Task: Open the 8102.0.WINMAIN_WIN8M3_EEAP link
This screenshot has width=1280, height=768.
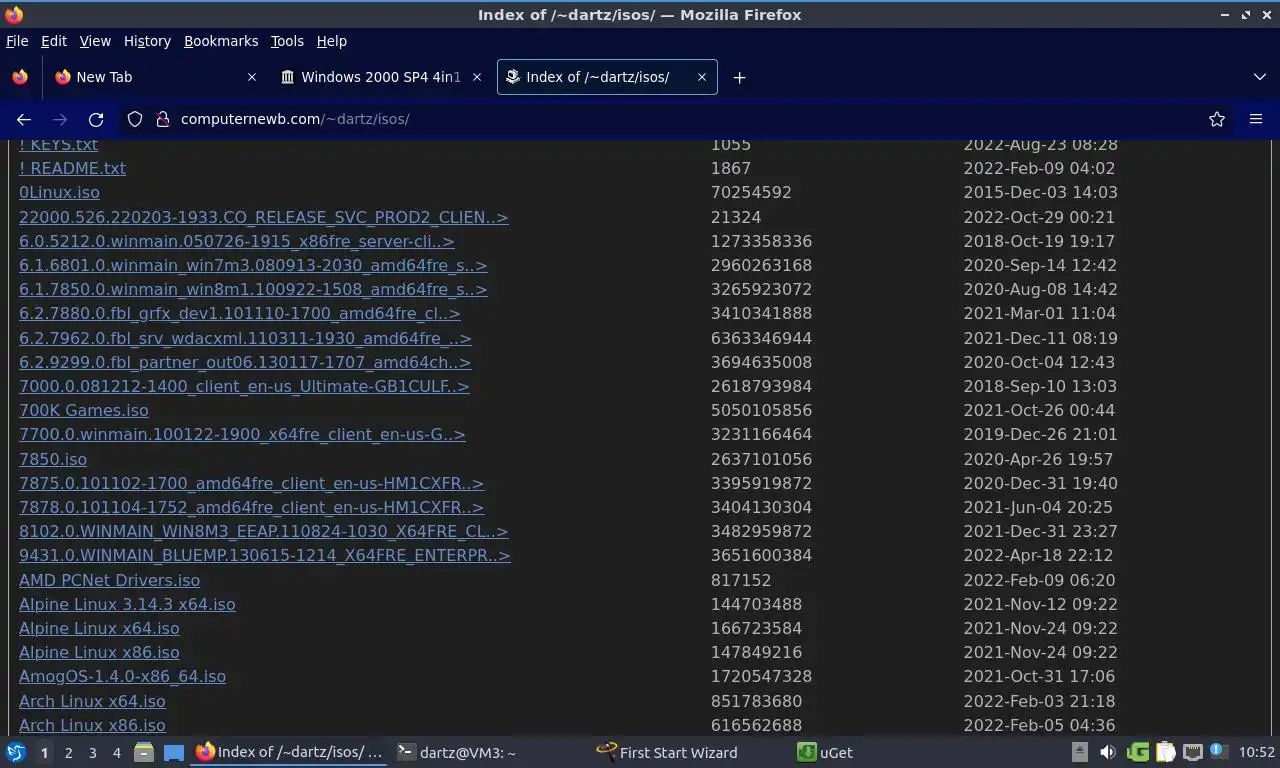Action: [263, 531]
